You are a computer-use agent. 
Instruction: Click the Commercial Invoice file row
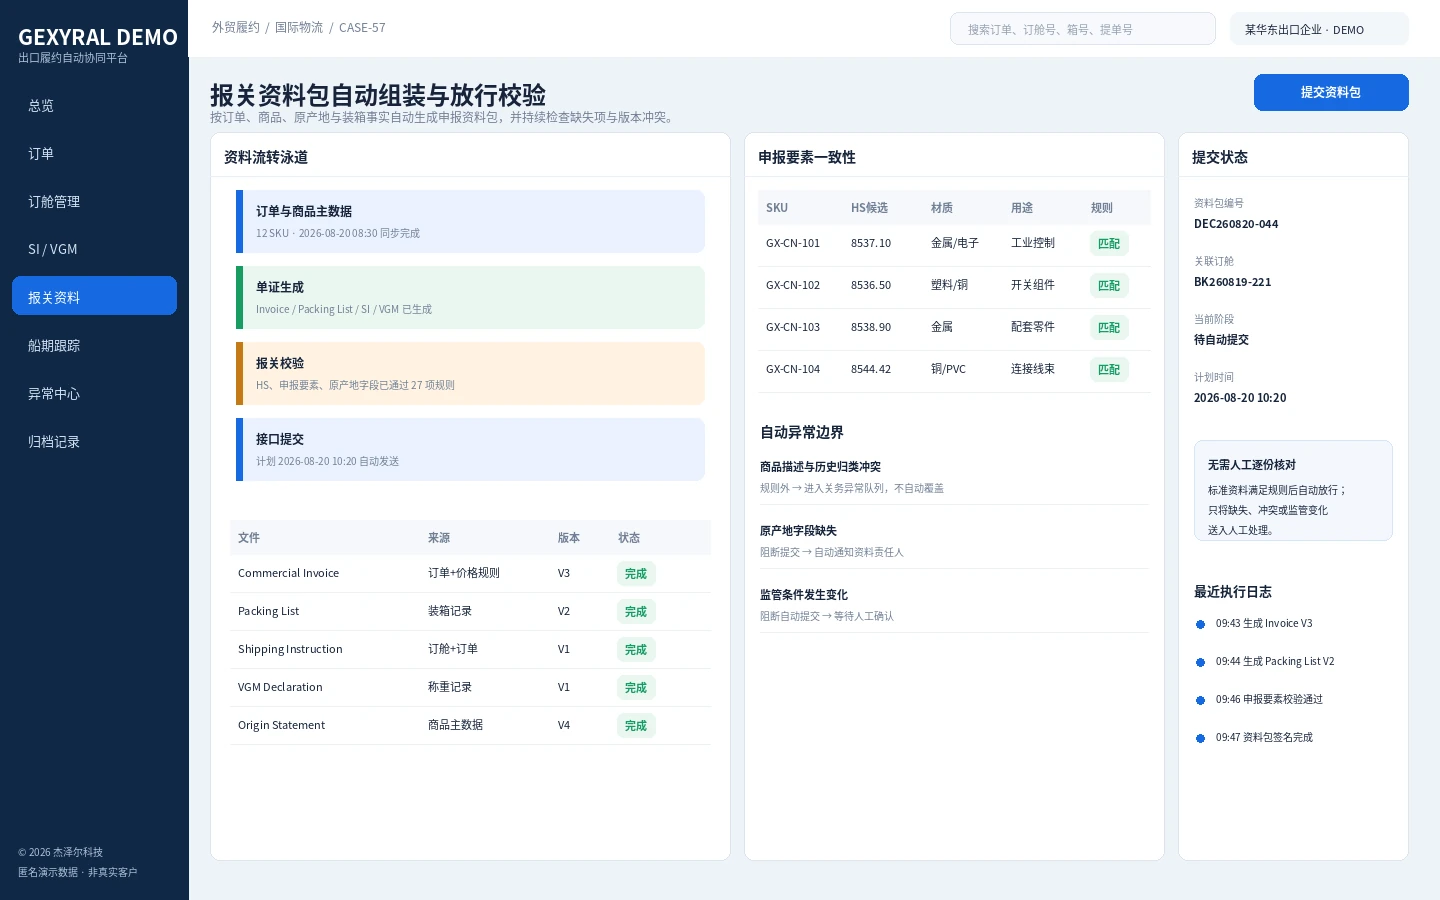(470, 573)
